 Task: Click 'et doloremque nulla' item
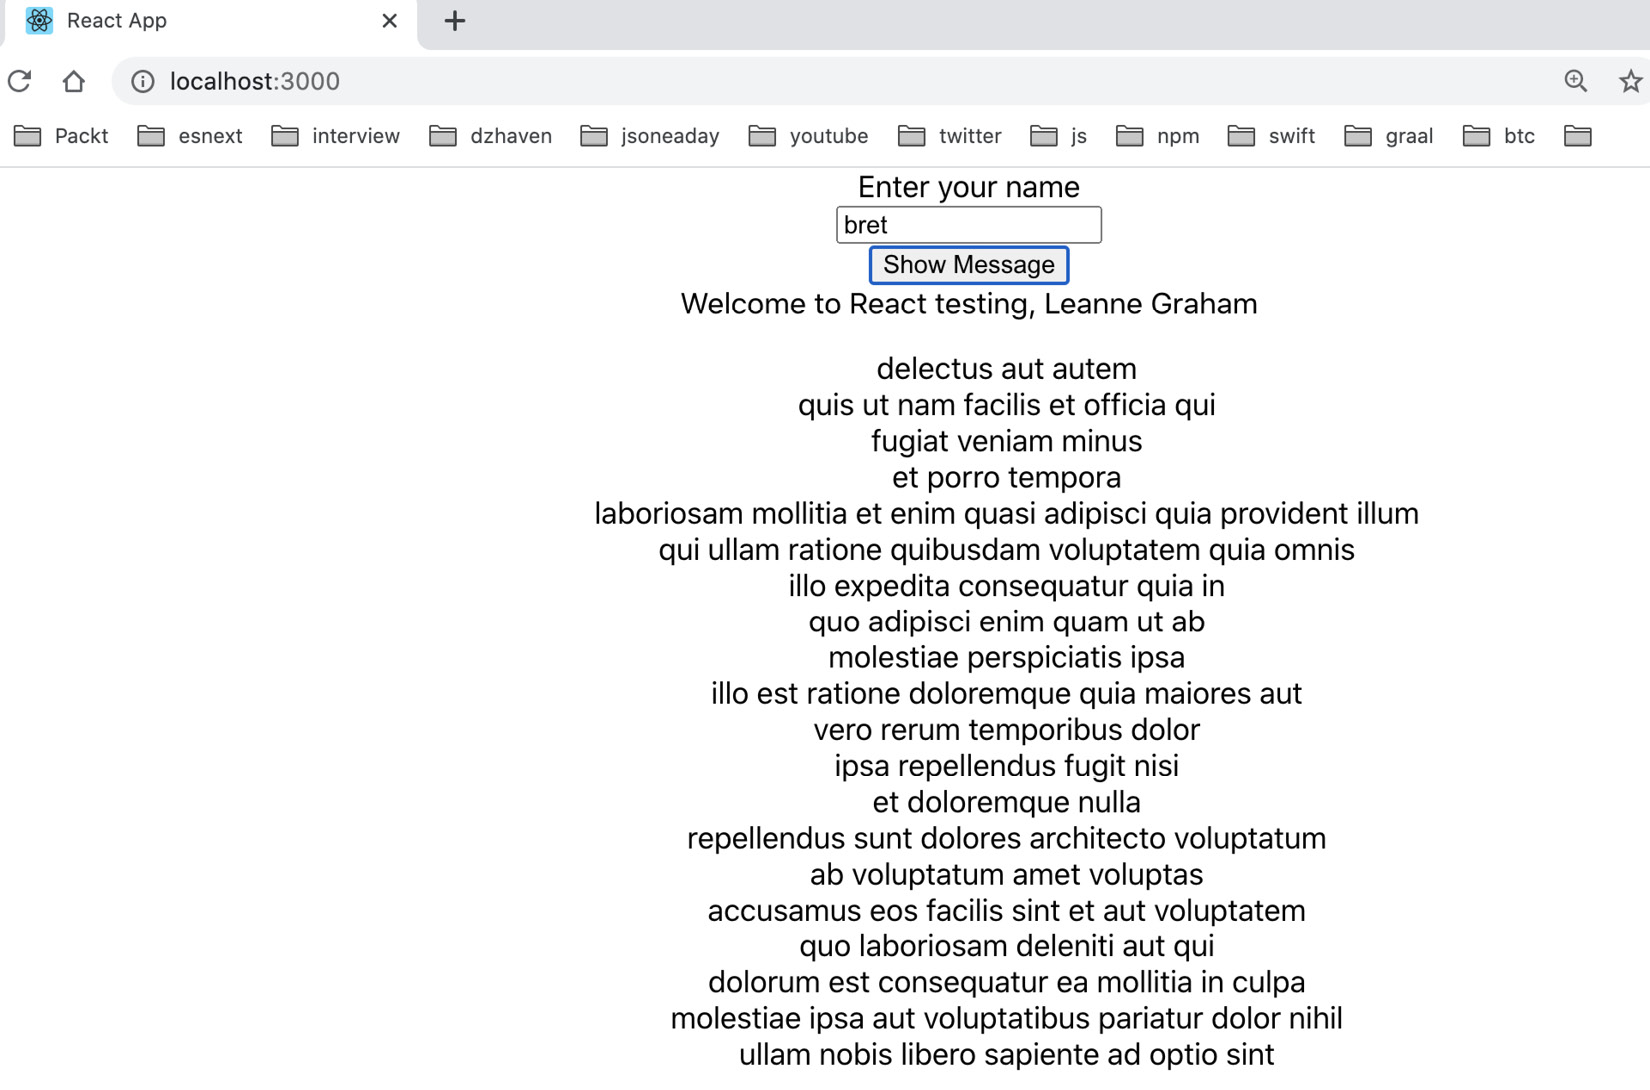[1007, 802]
